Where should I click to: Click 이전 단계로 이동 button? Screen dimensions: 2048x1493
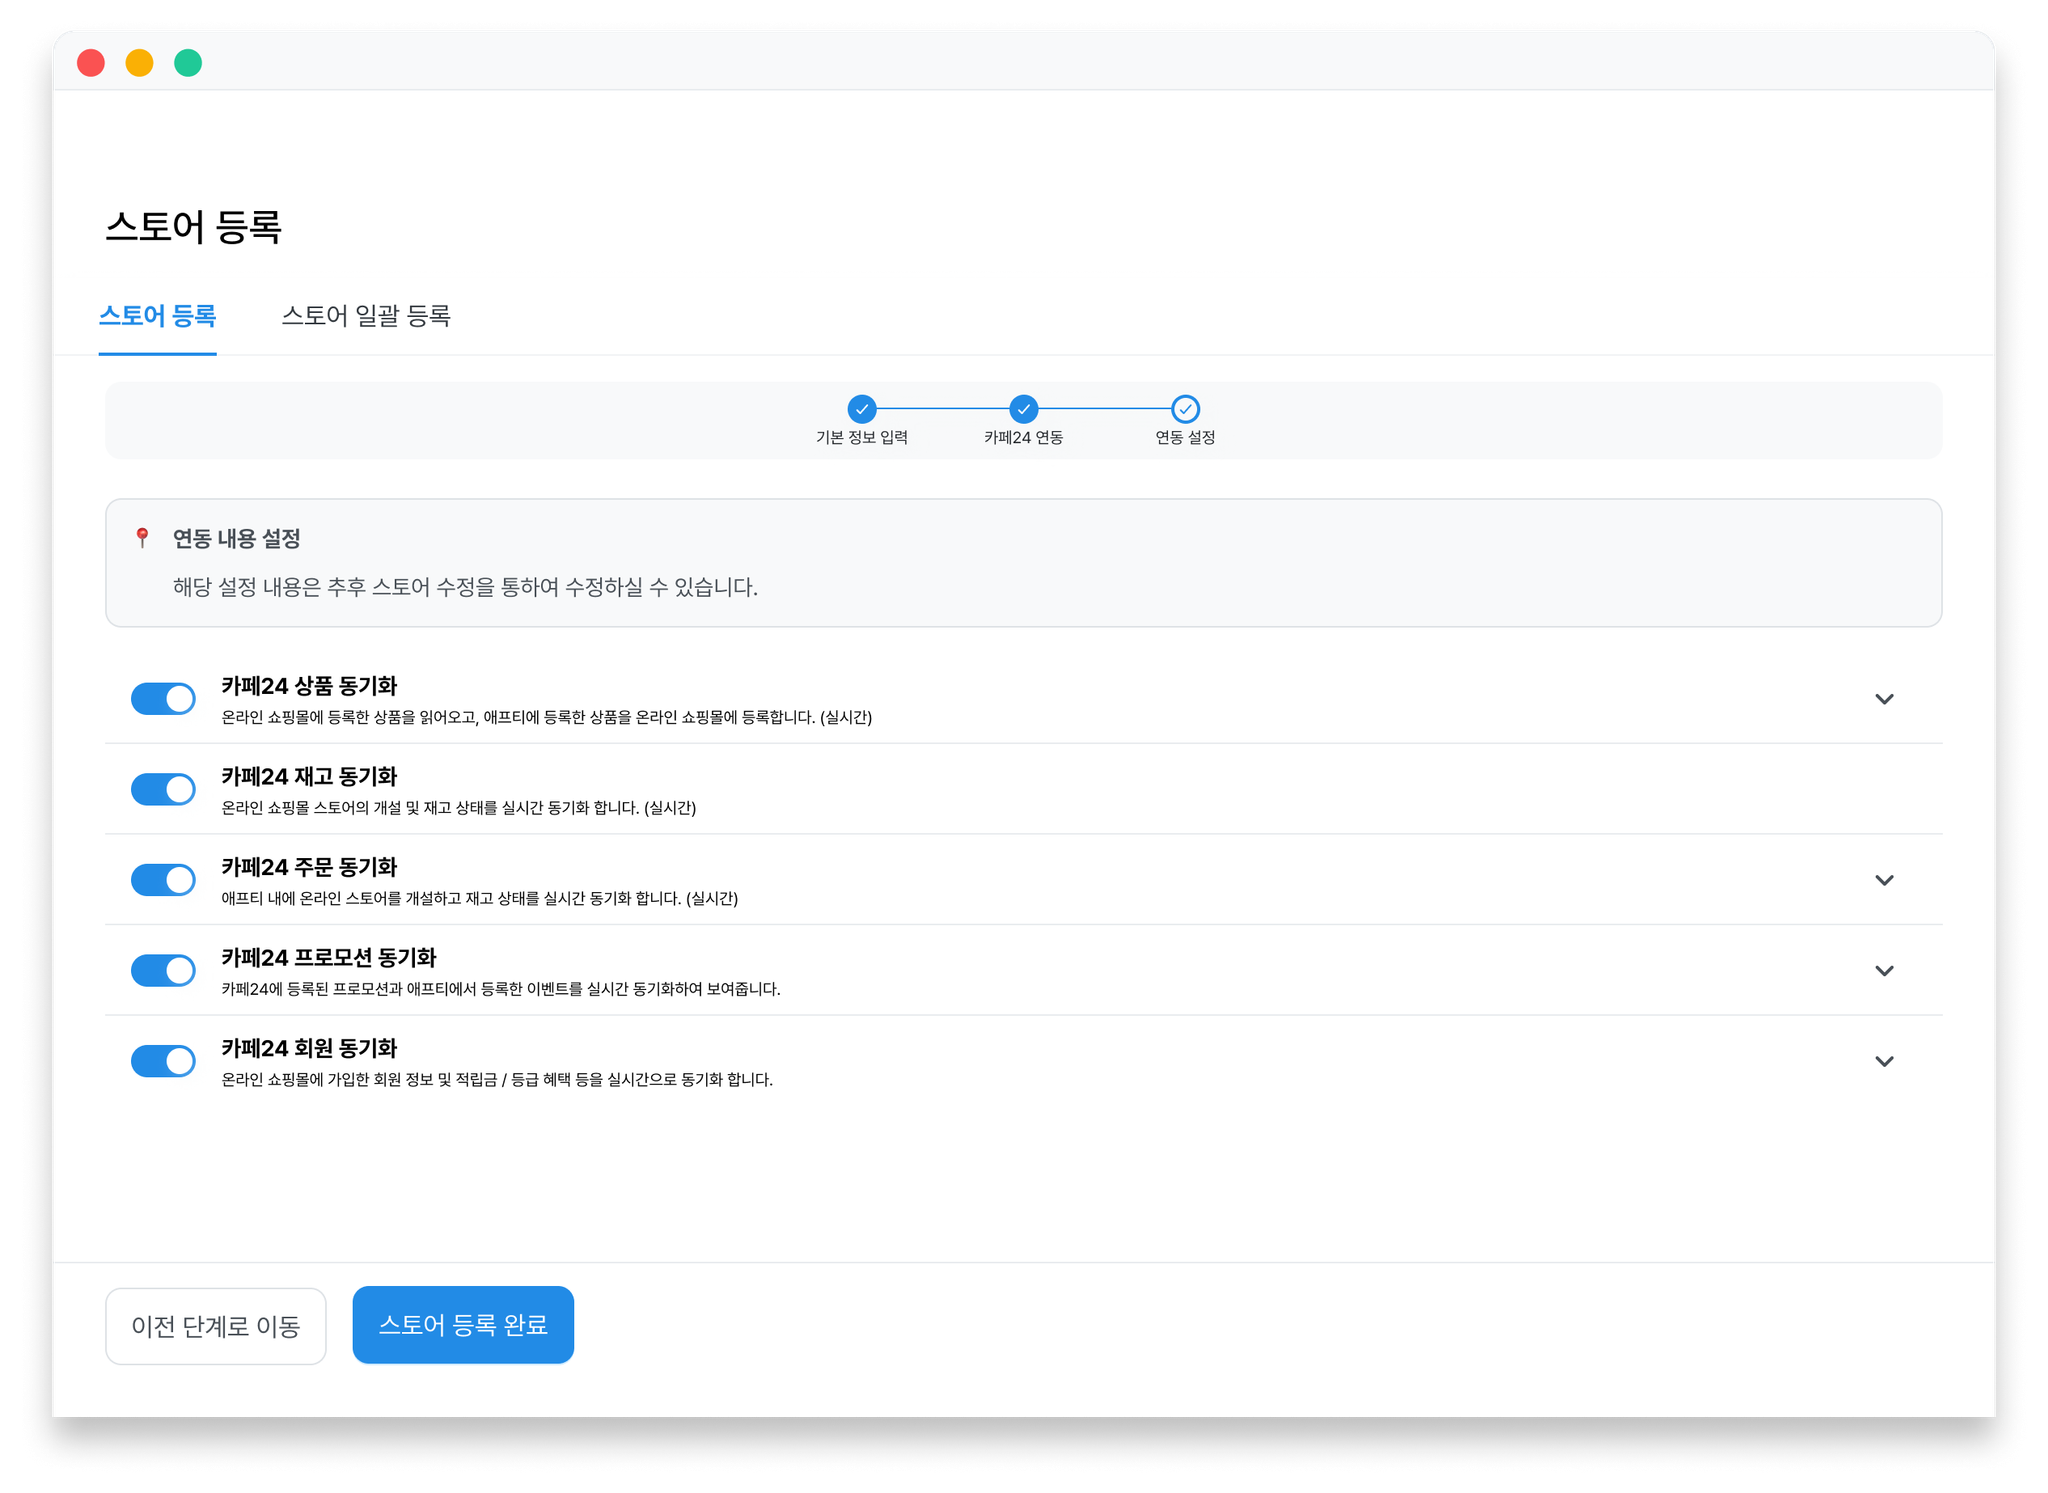tap(216, 1326)
